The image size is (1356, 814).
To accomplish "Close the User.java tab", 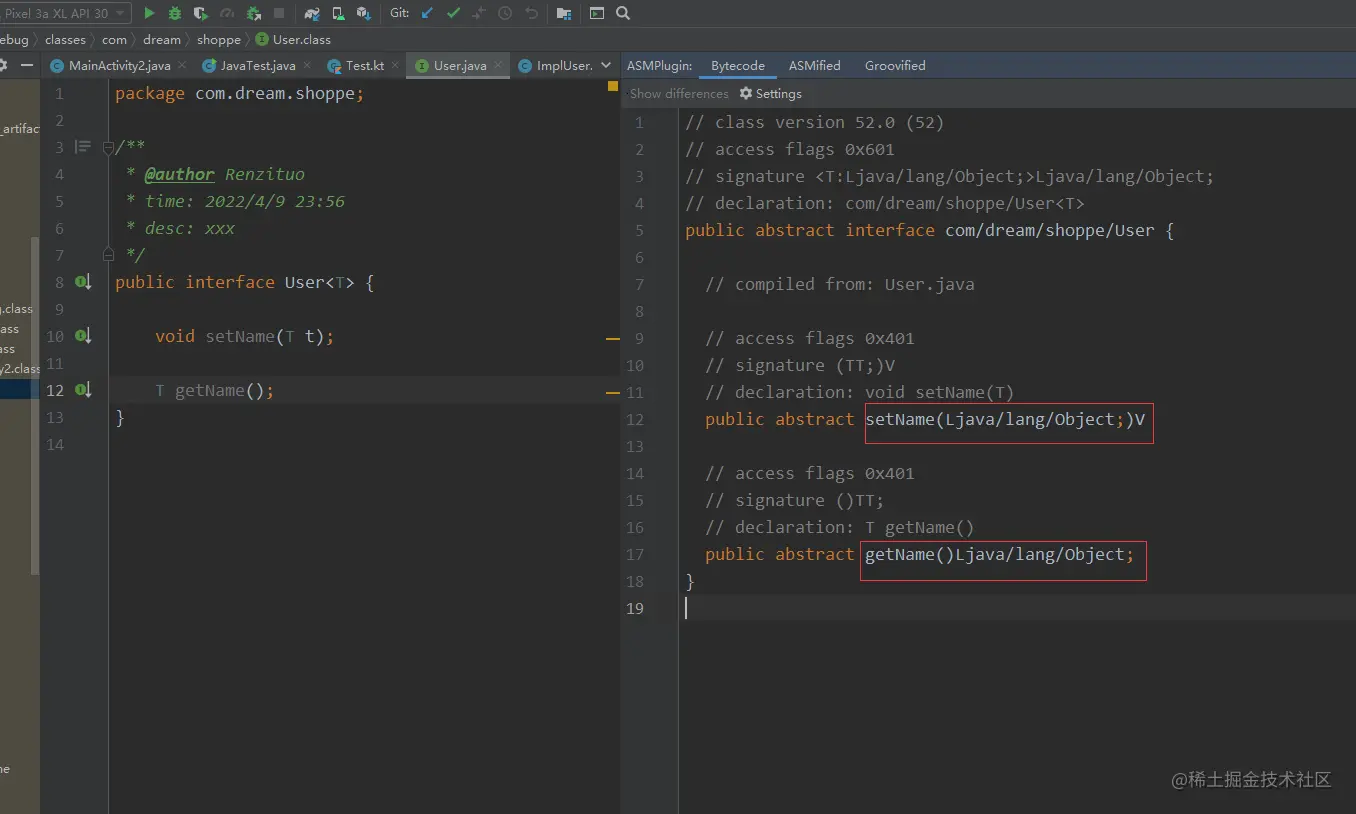I will tap(498, 65).
